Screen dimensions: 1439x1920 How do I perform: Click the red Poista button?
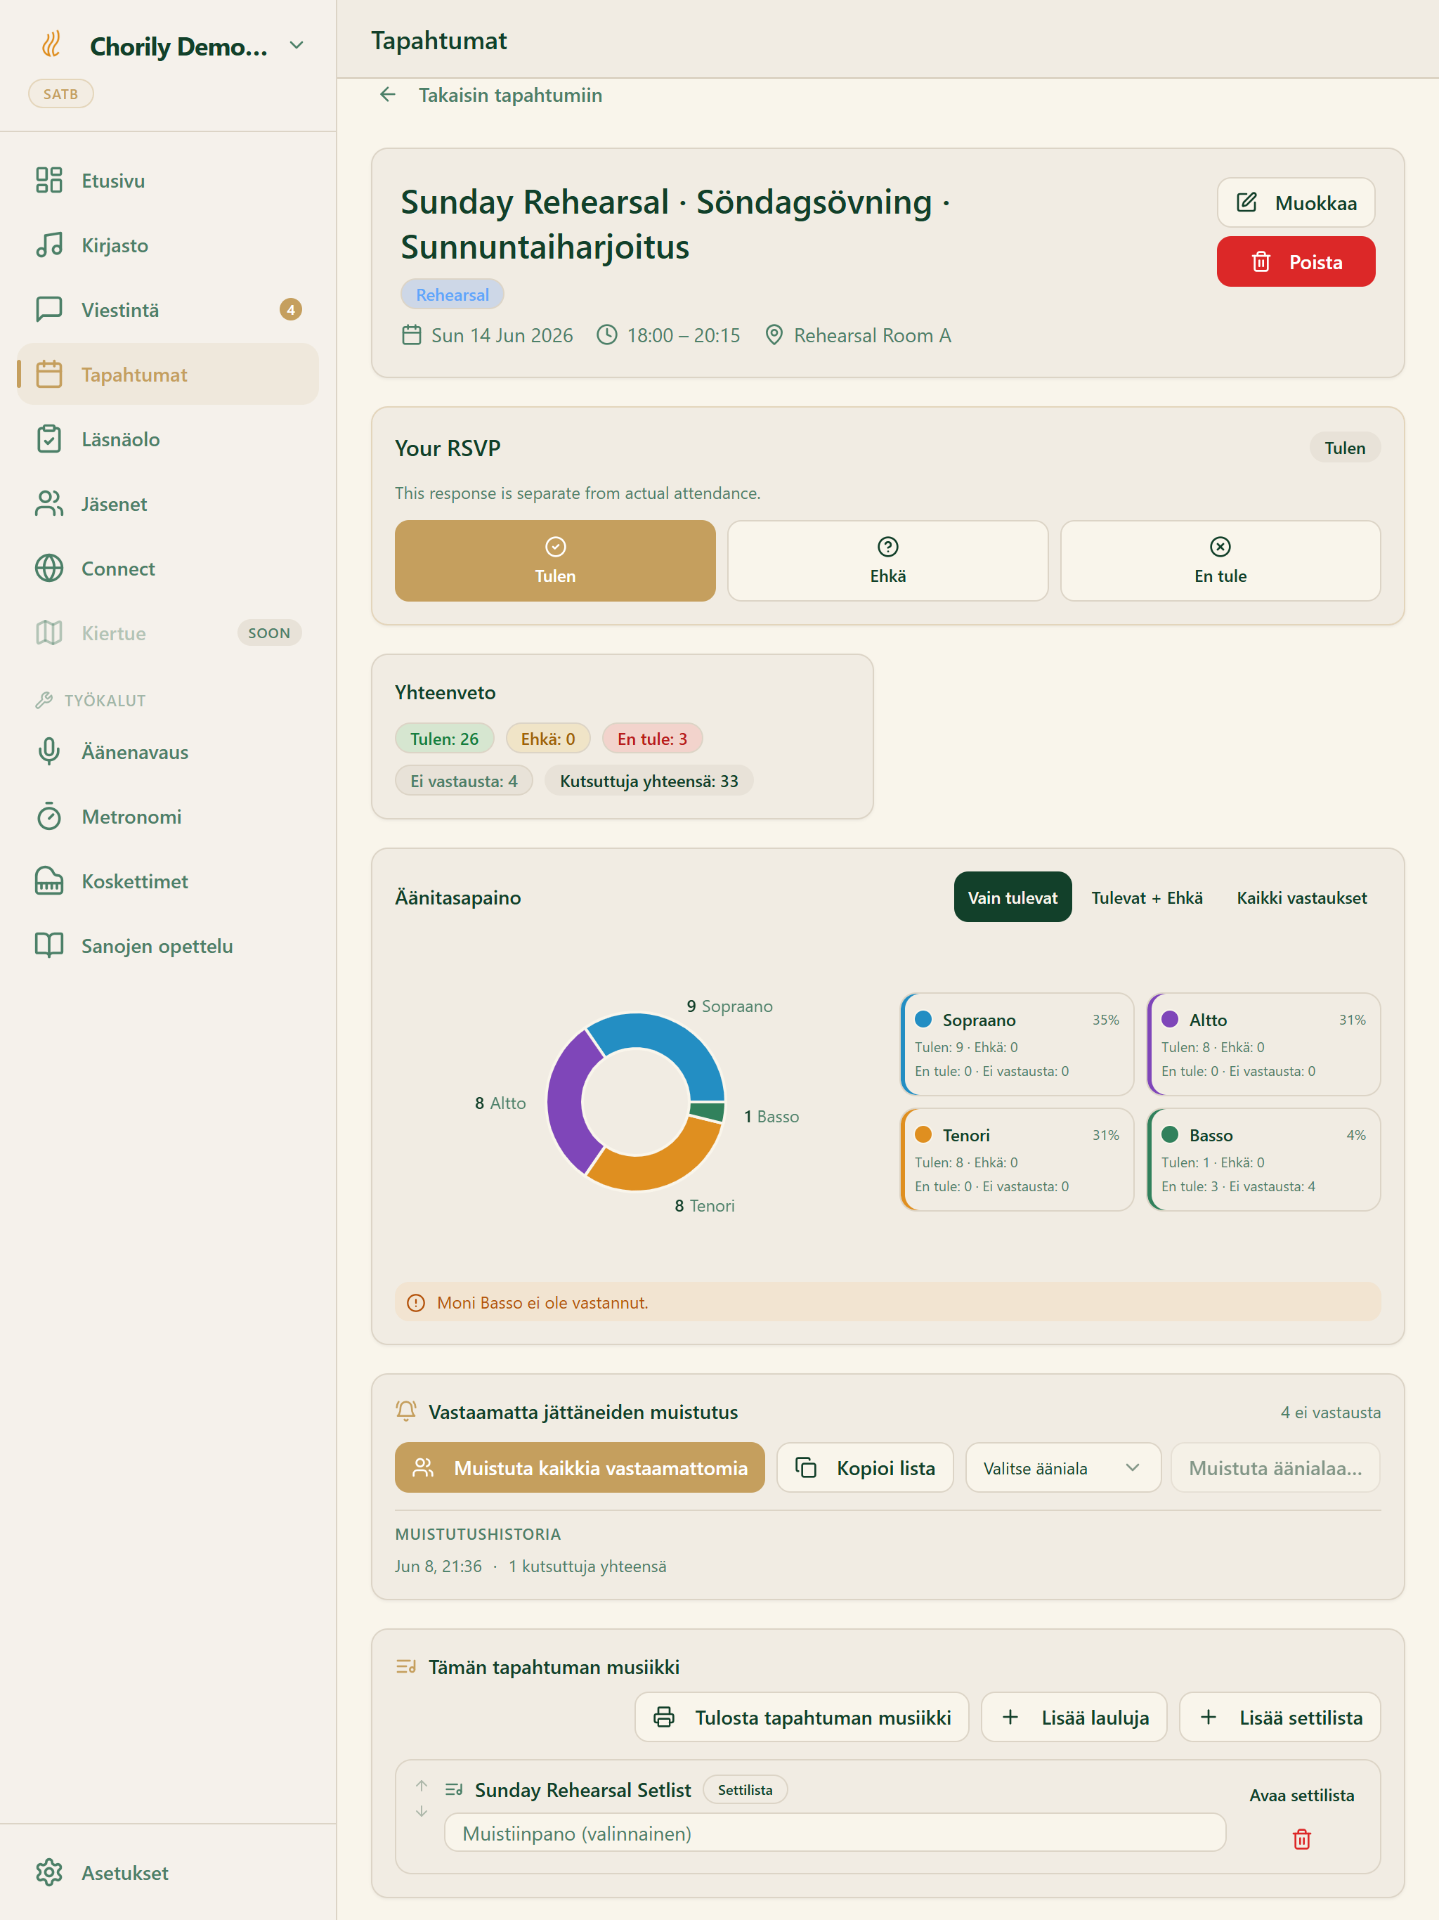coord(1296,262)
